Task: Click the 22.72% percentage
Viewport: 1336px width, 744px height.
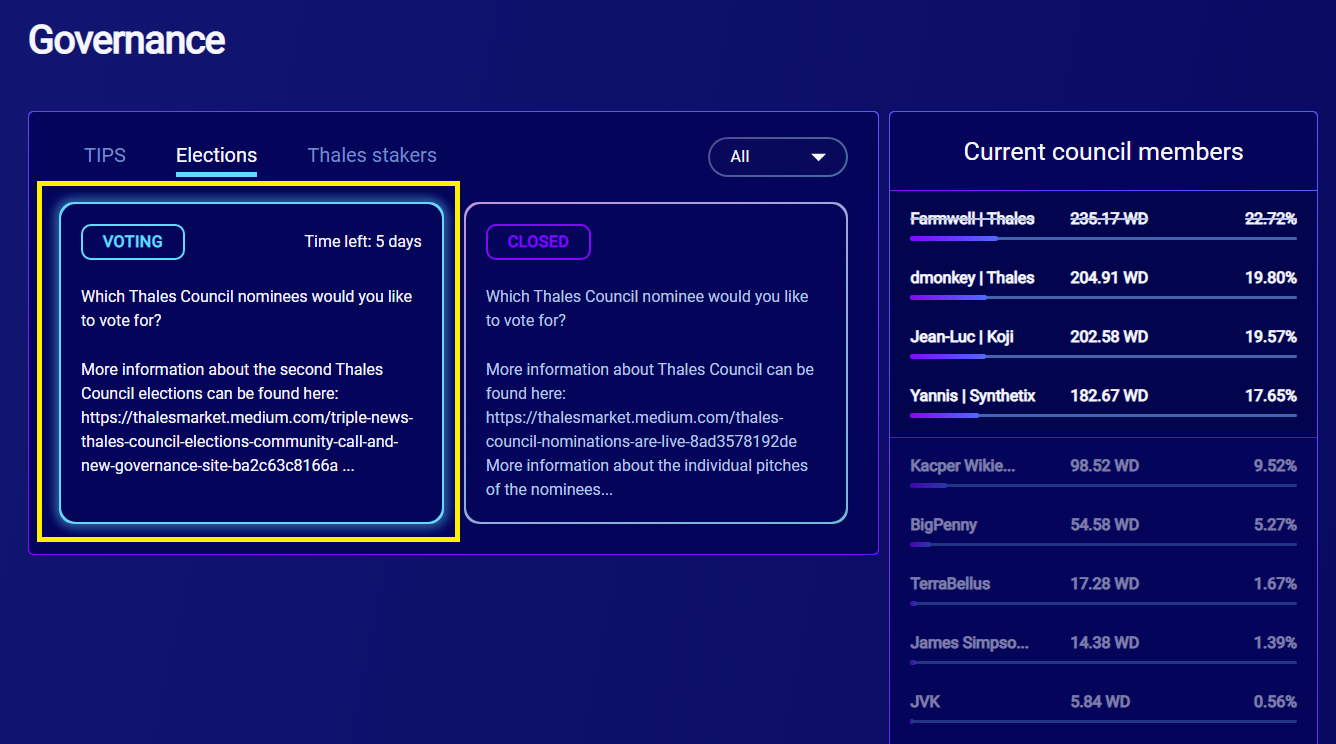Action: [x=1271, y=219]
